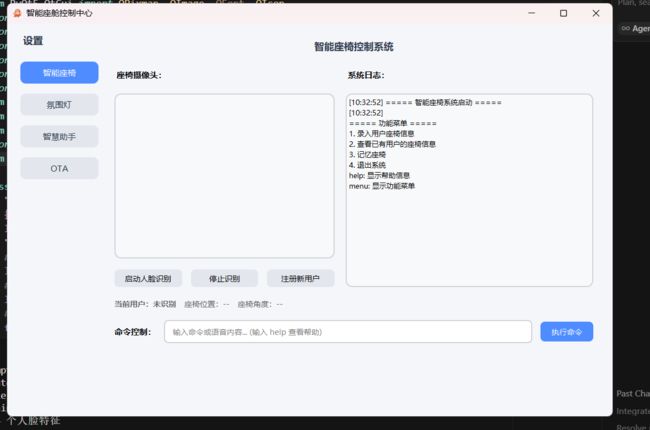The height and width of the screenshot is (430, 650).
Task: Click the 停止识别 button
Action: coord(224,279)
